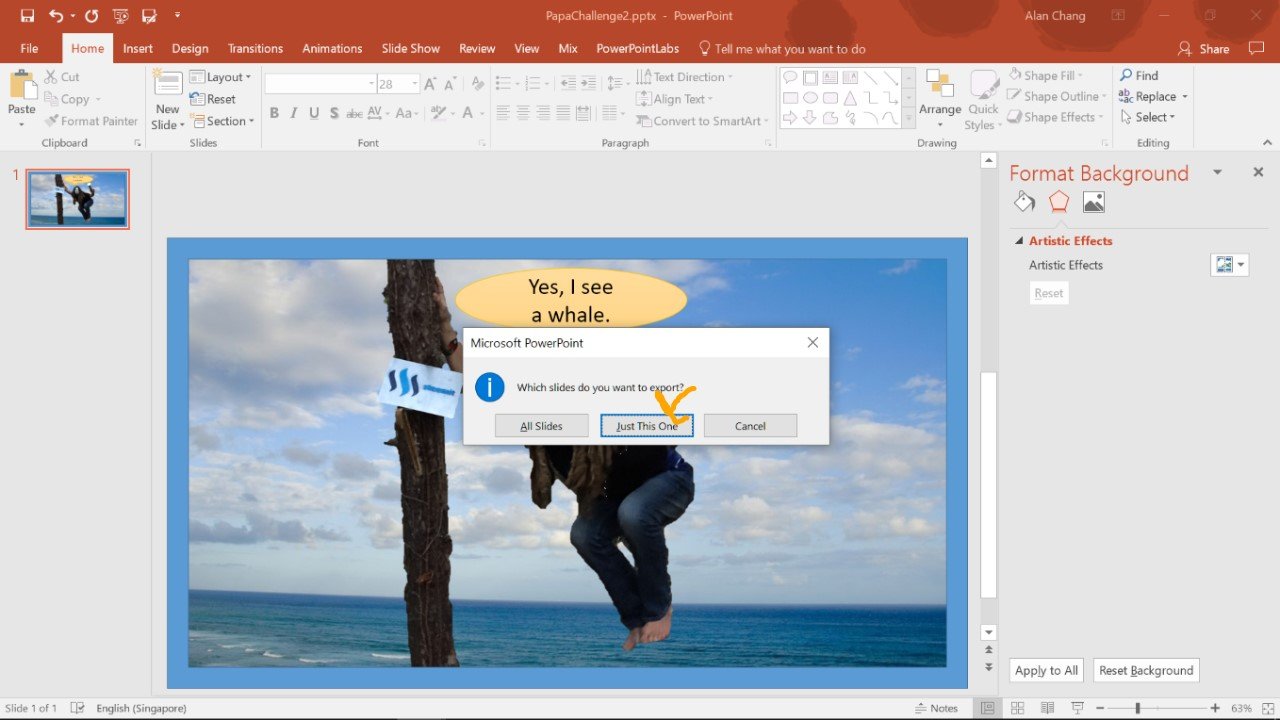The height and width of the screenshot is (720, 1280).
Task: Open the Text Direction dropdown
Action: point(684,77)
